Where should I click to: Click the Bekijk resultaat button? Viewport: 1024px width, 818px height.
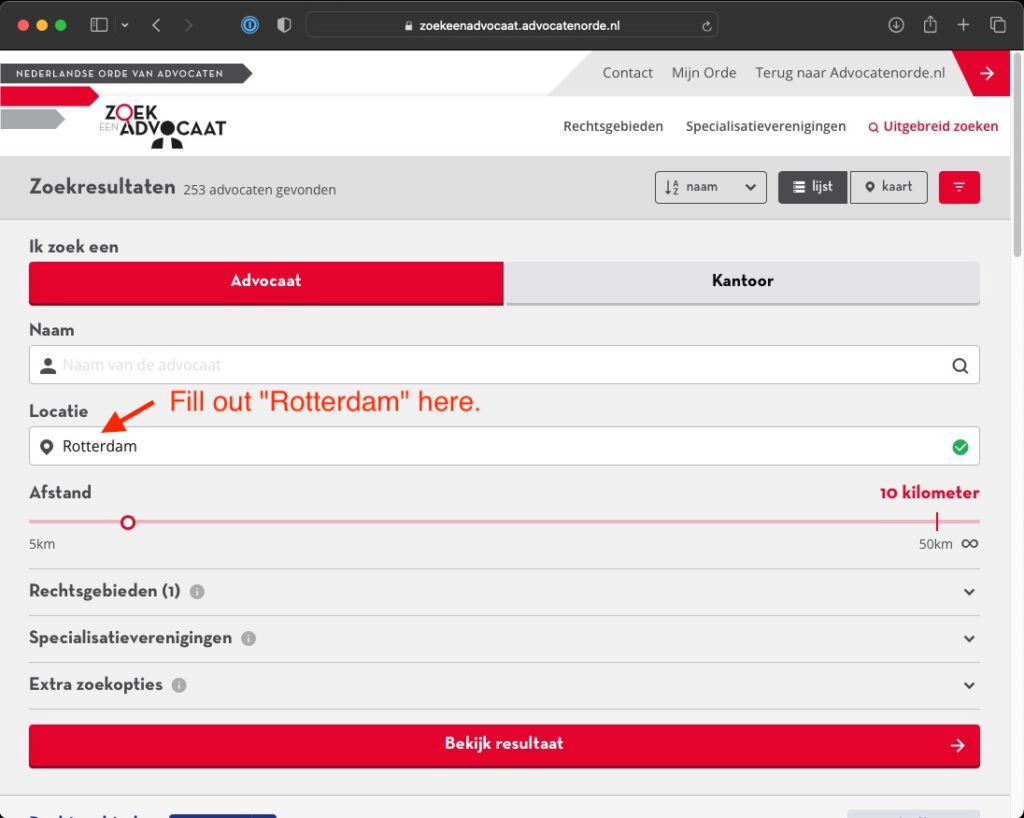504,744
